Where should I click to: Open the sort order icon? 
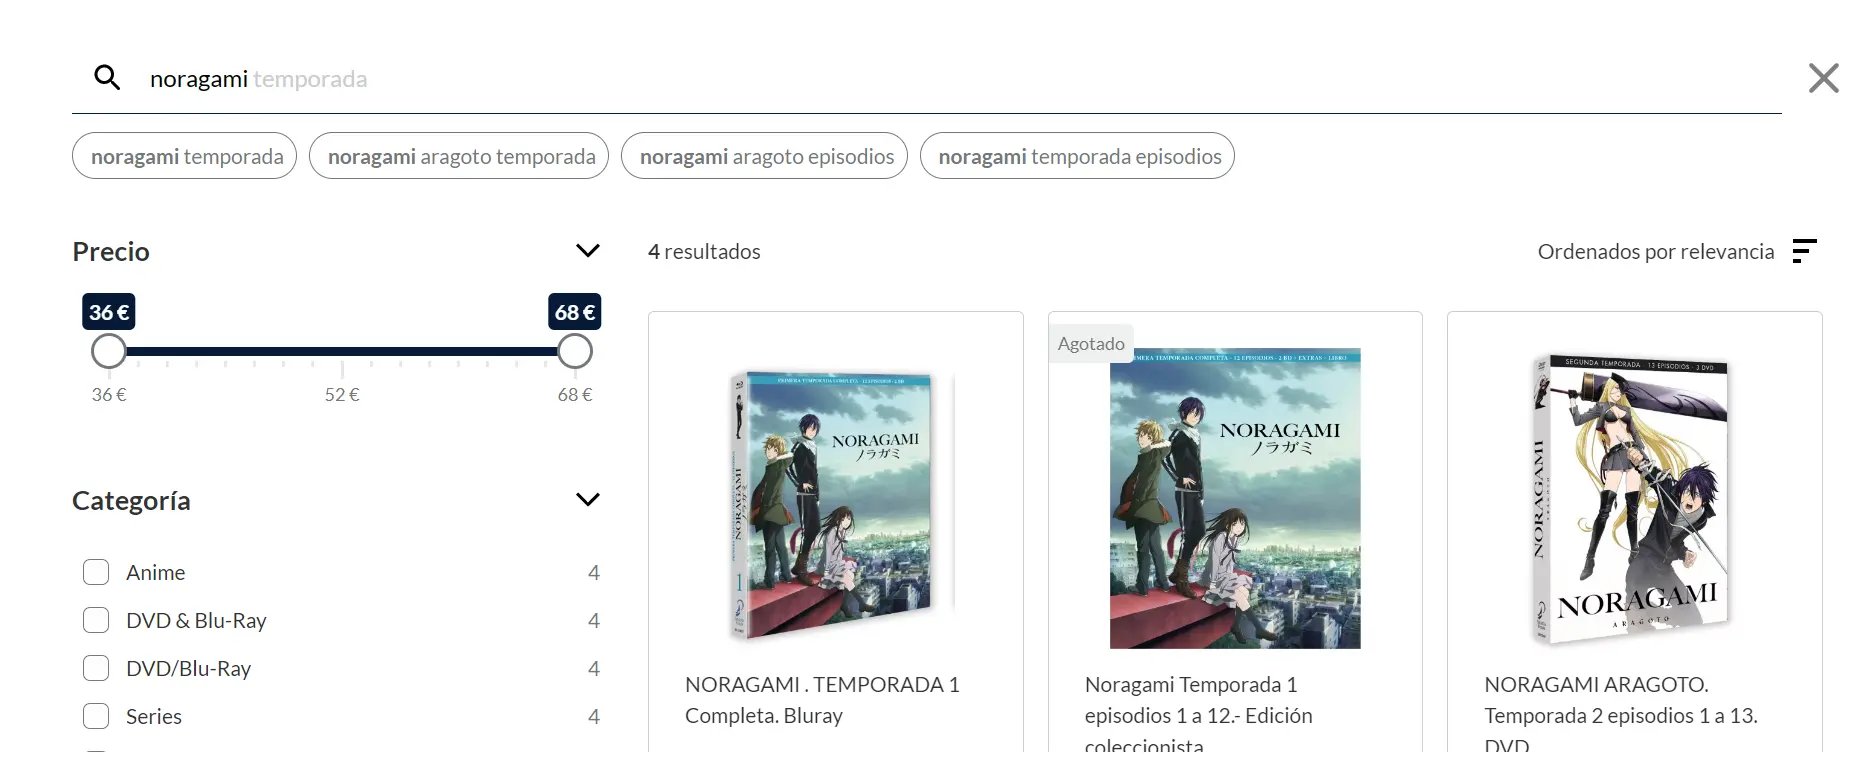click(x=1804, y=251)
